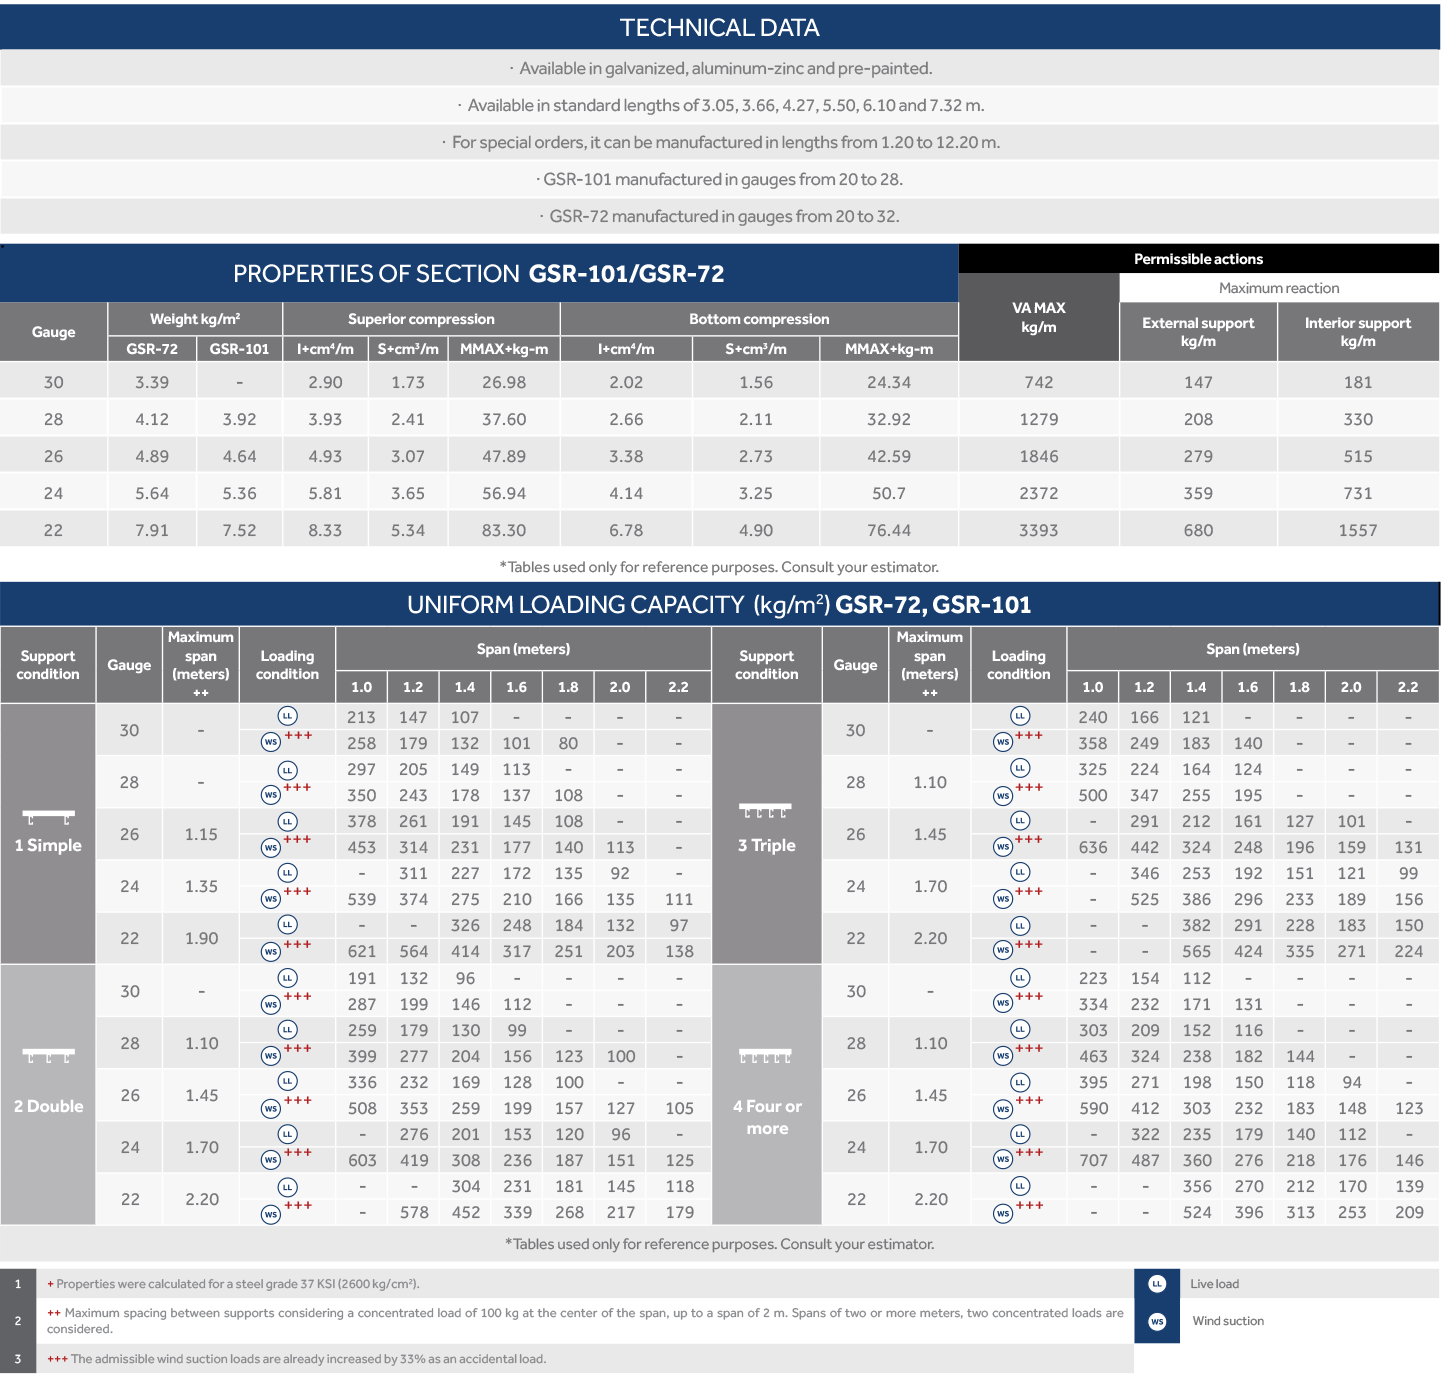The width and height of the screenshot is (1444, 1375).
Task: Select the Superior compression column header
Action: coord(421,319)
